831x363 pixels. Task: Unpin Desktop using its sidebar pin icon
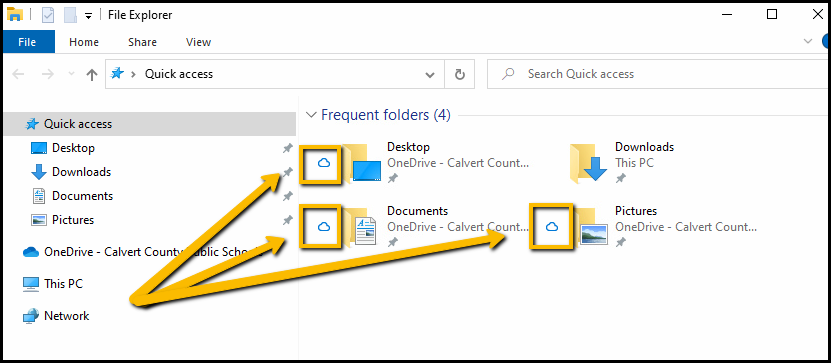pos(287,148)
